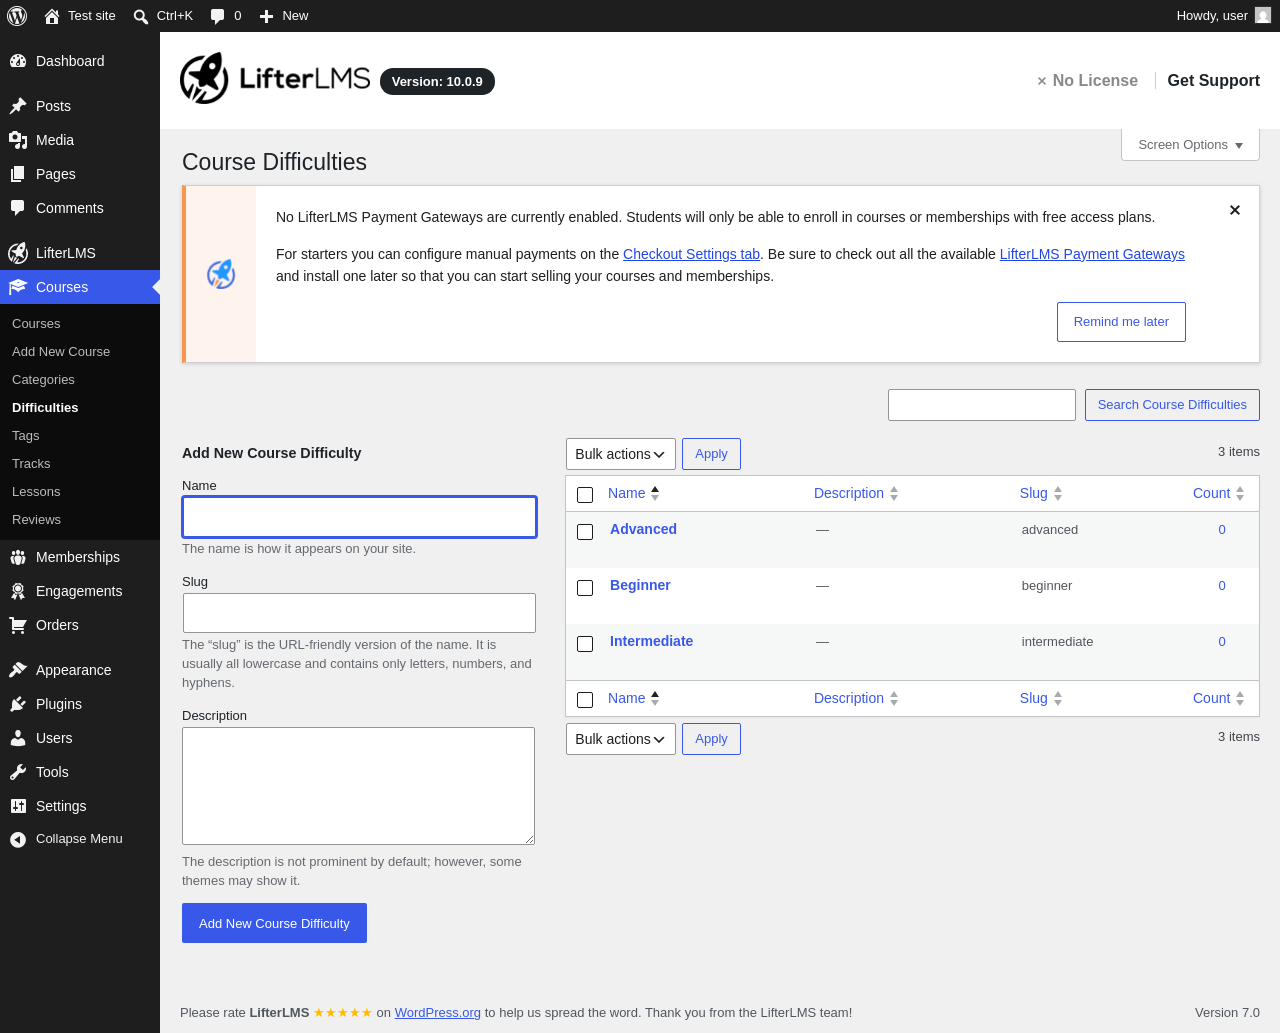Open the Reviews submenu item

36,520
